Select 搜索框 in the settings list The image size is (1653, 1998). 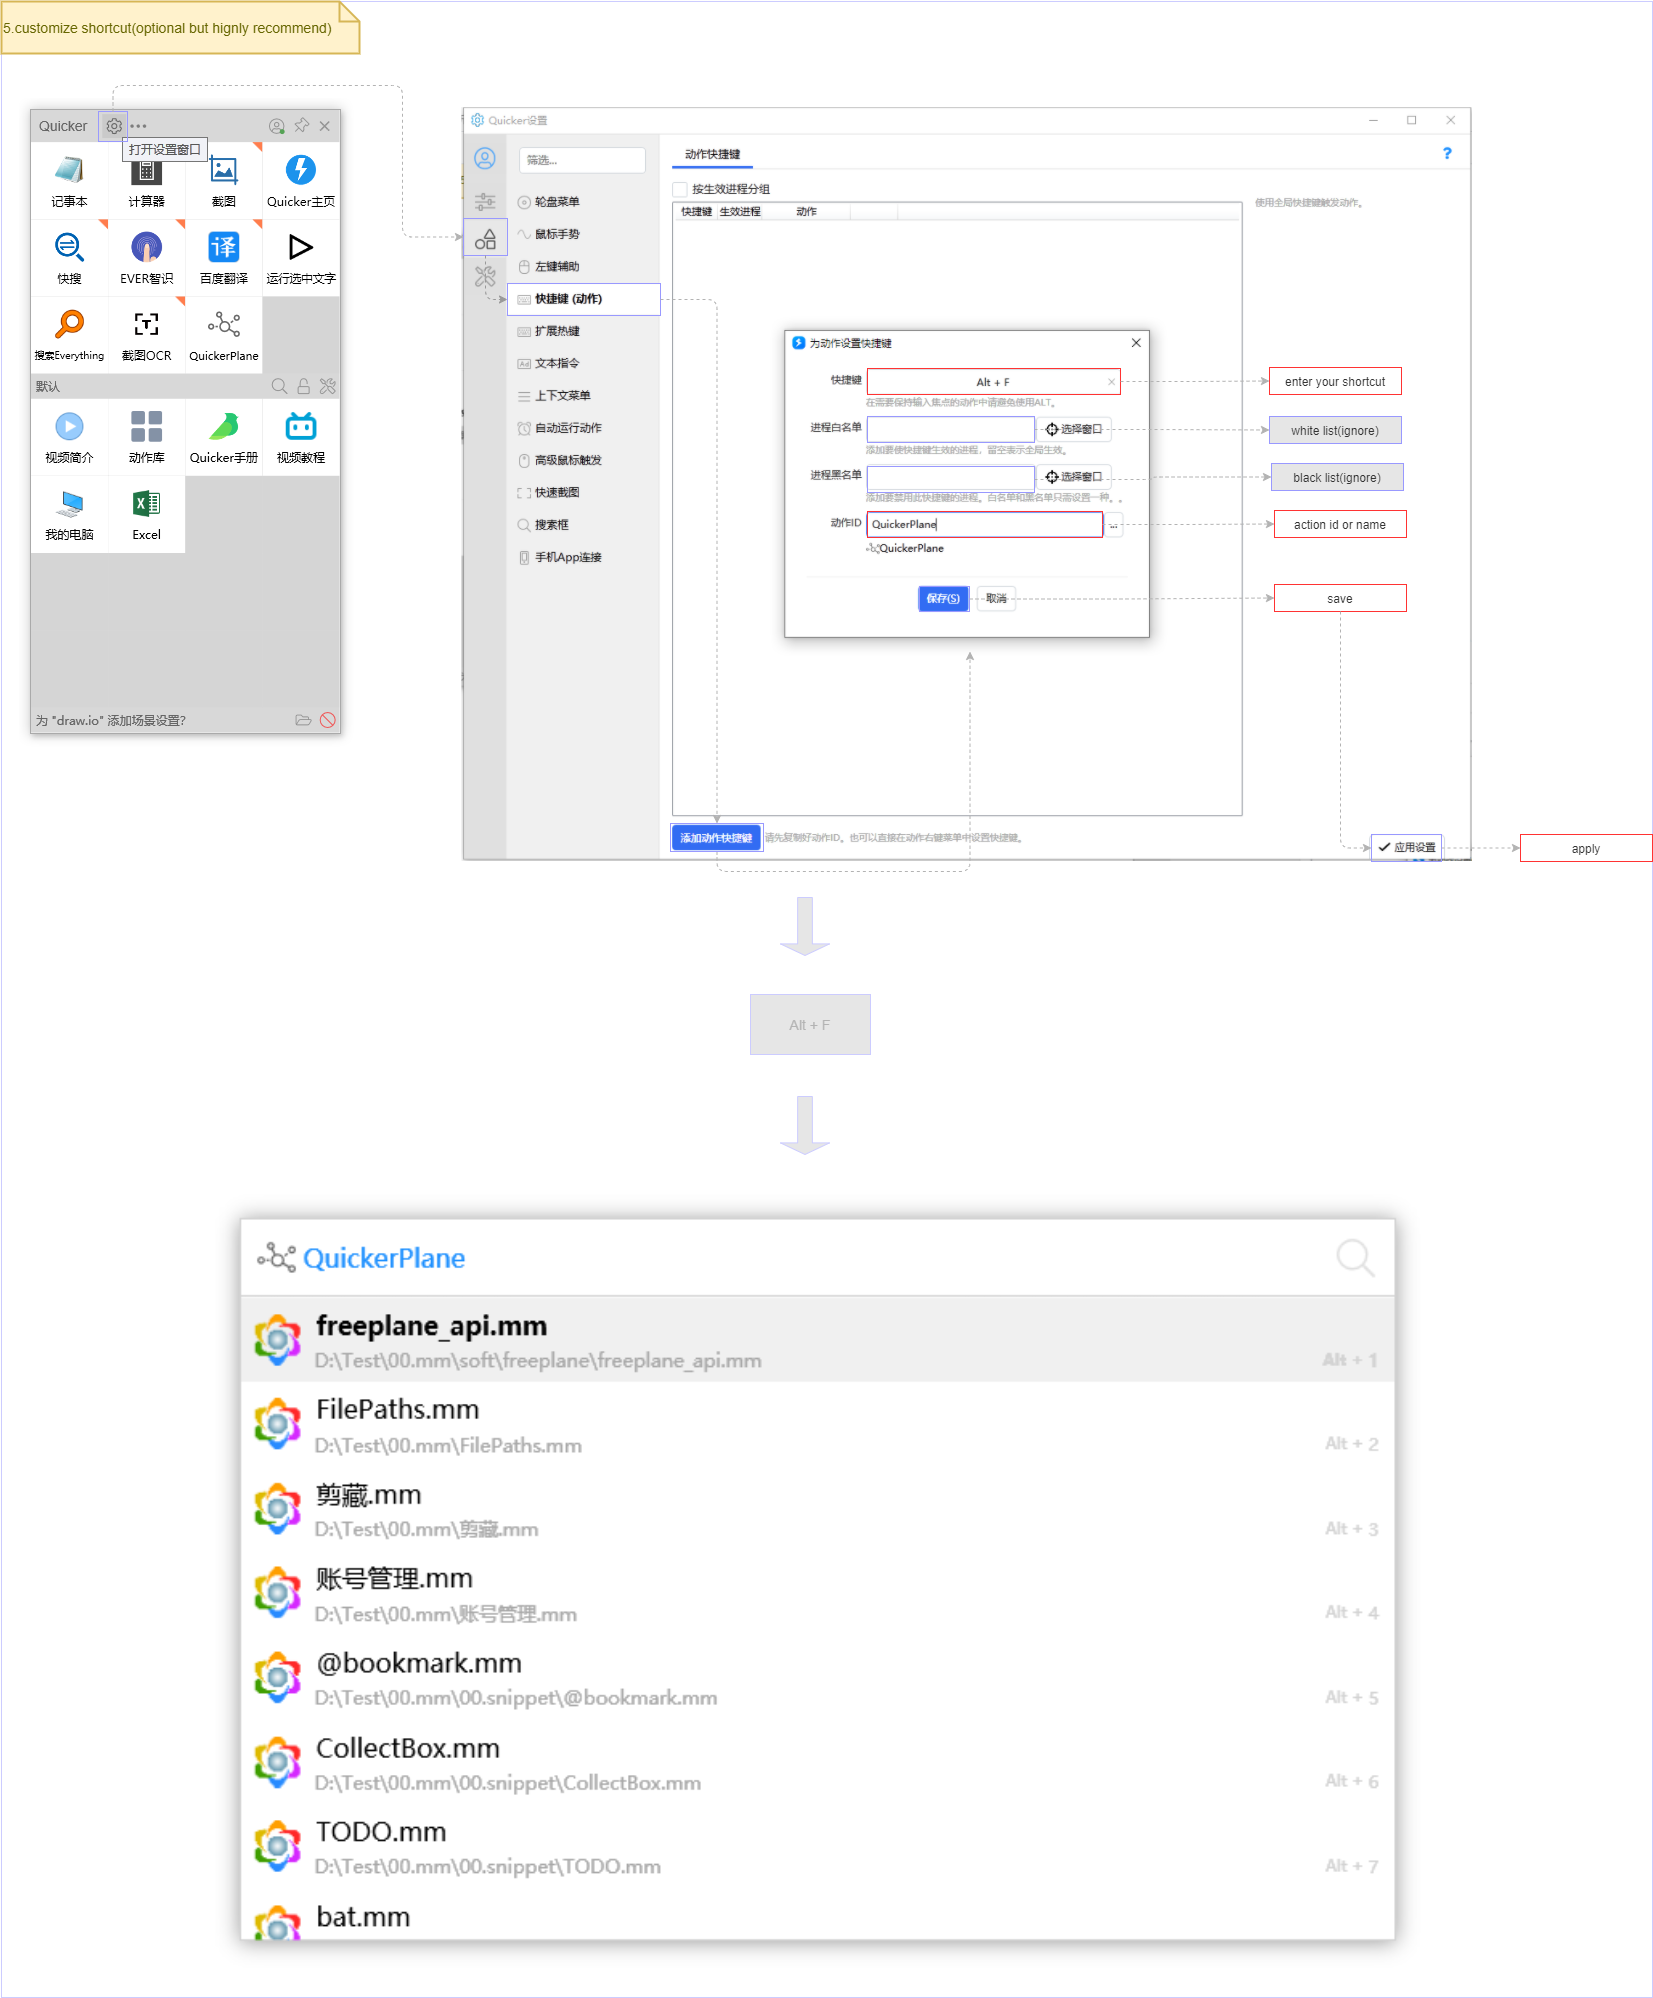[x=584, y=525]
